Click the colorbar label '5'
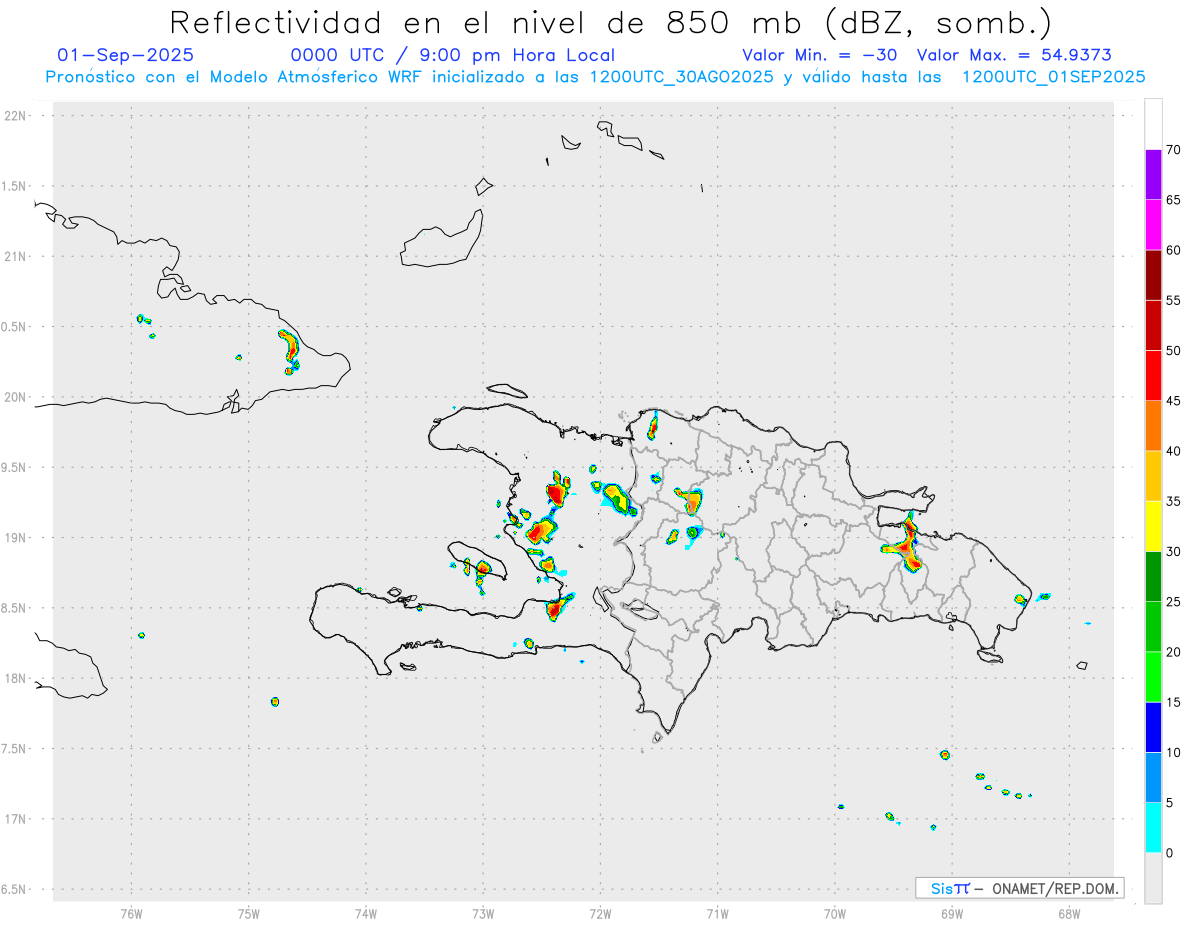The height and width of the screenshot is (927, 1200). [x=1170, y=803]
